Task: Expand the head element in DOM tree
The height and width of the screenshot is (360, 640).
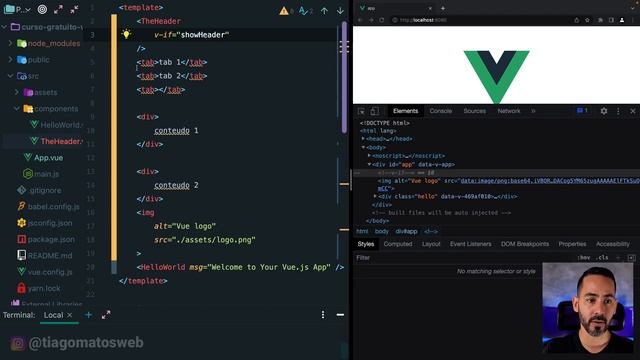Action: pos(363,139)
